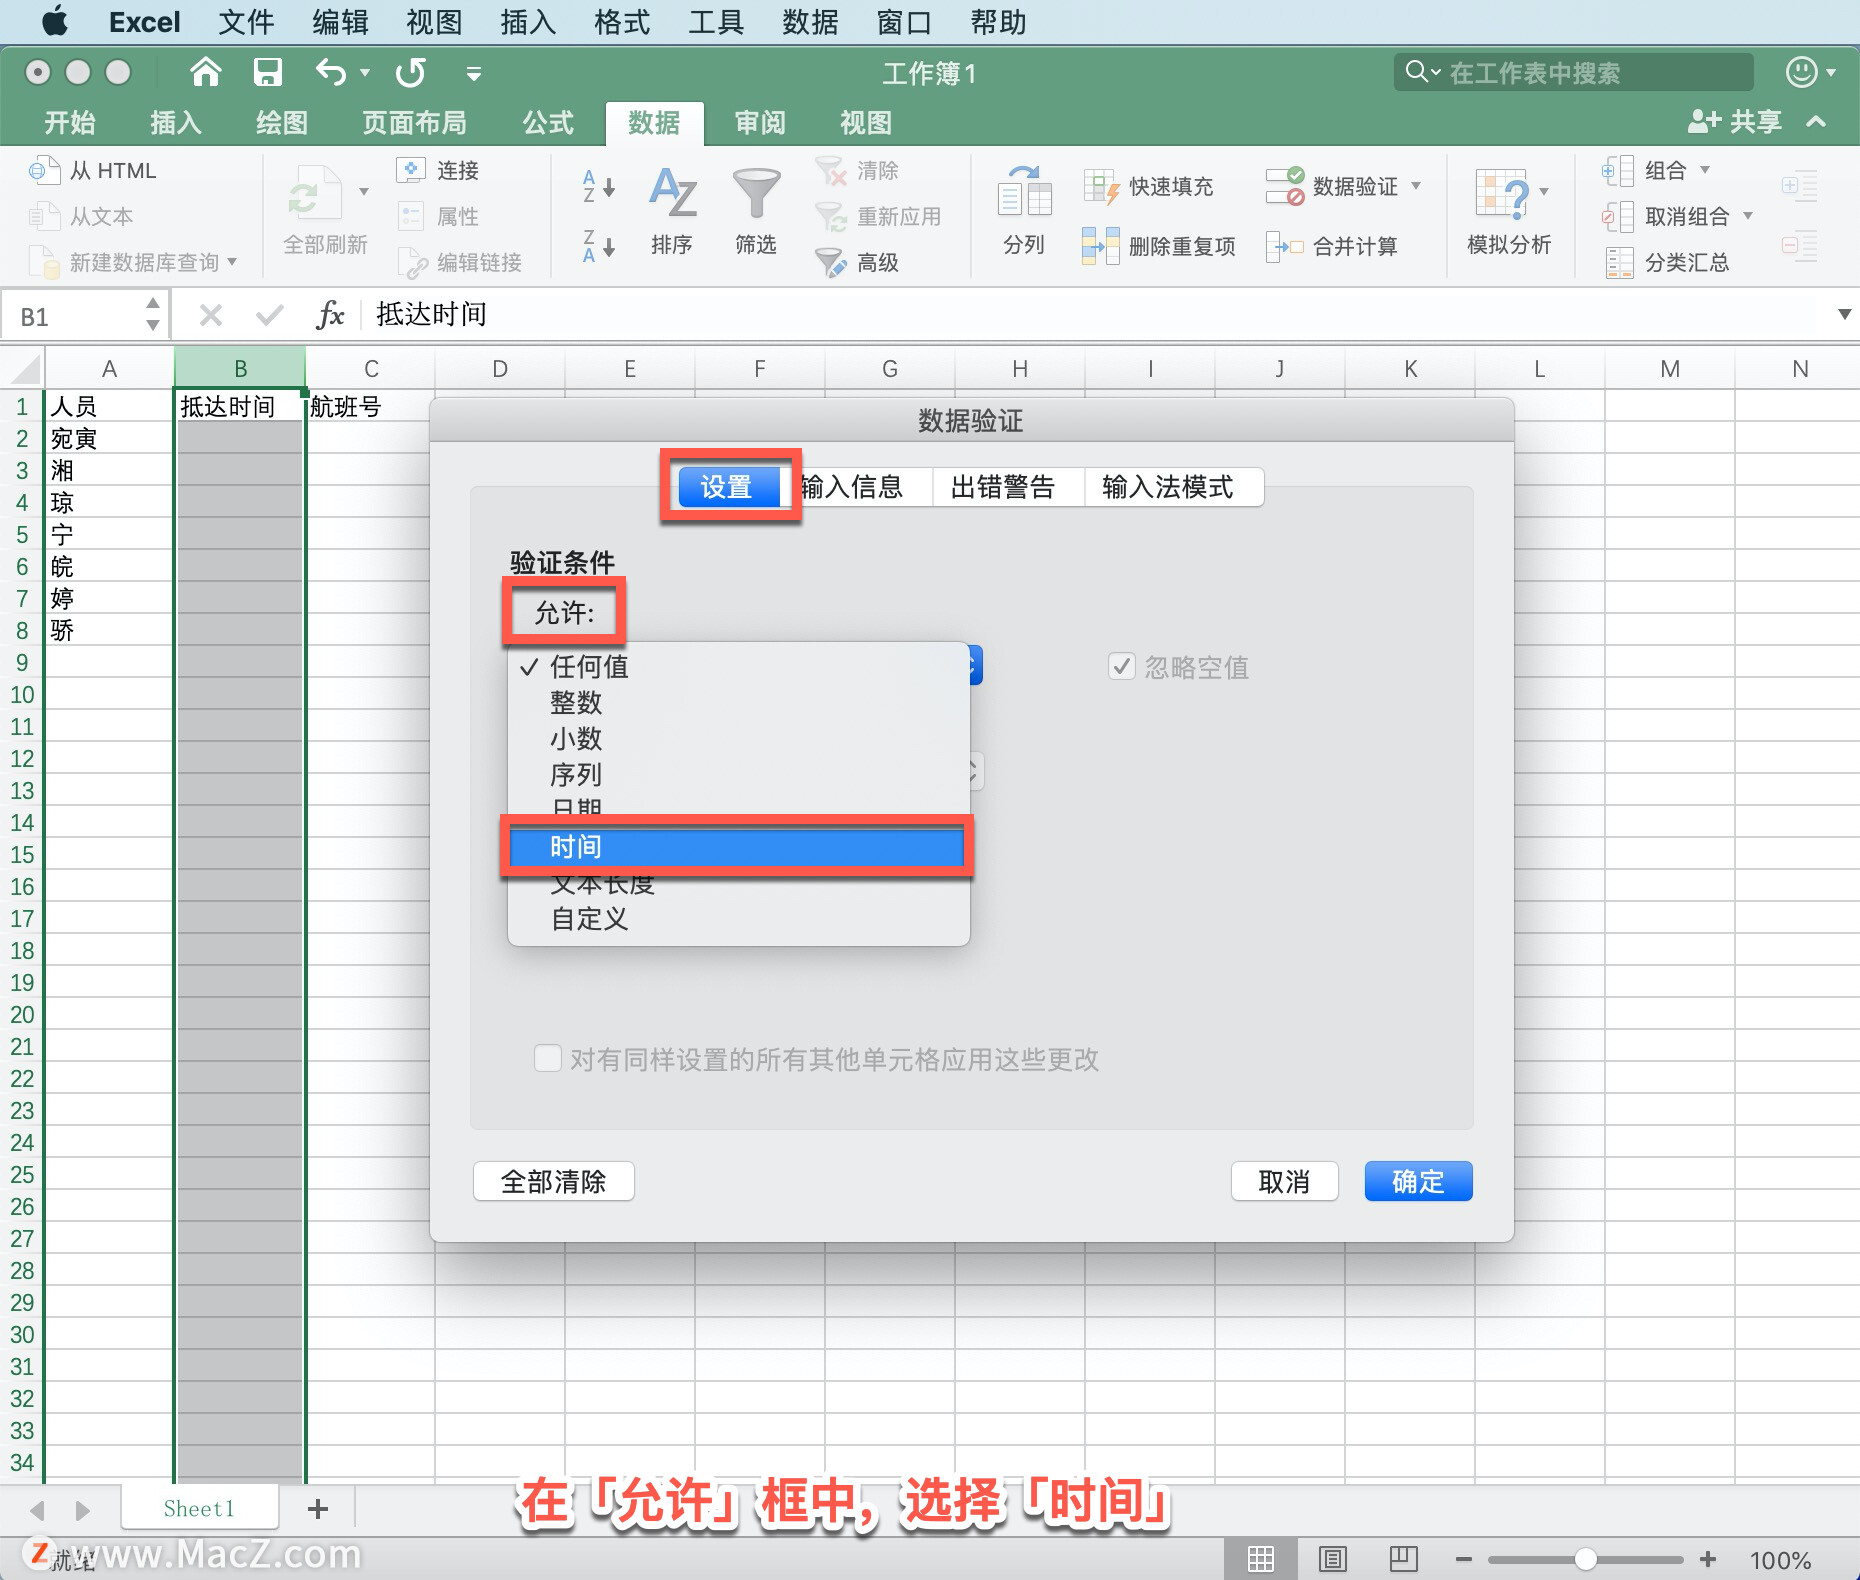Add a new sheet with plus icon
Image resolution: width=1860 pixels, height=1580 pixels.
[x=318, y=1508]
